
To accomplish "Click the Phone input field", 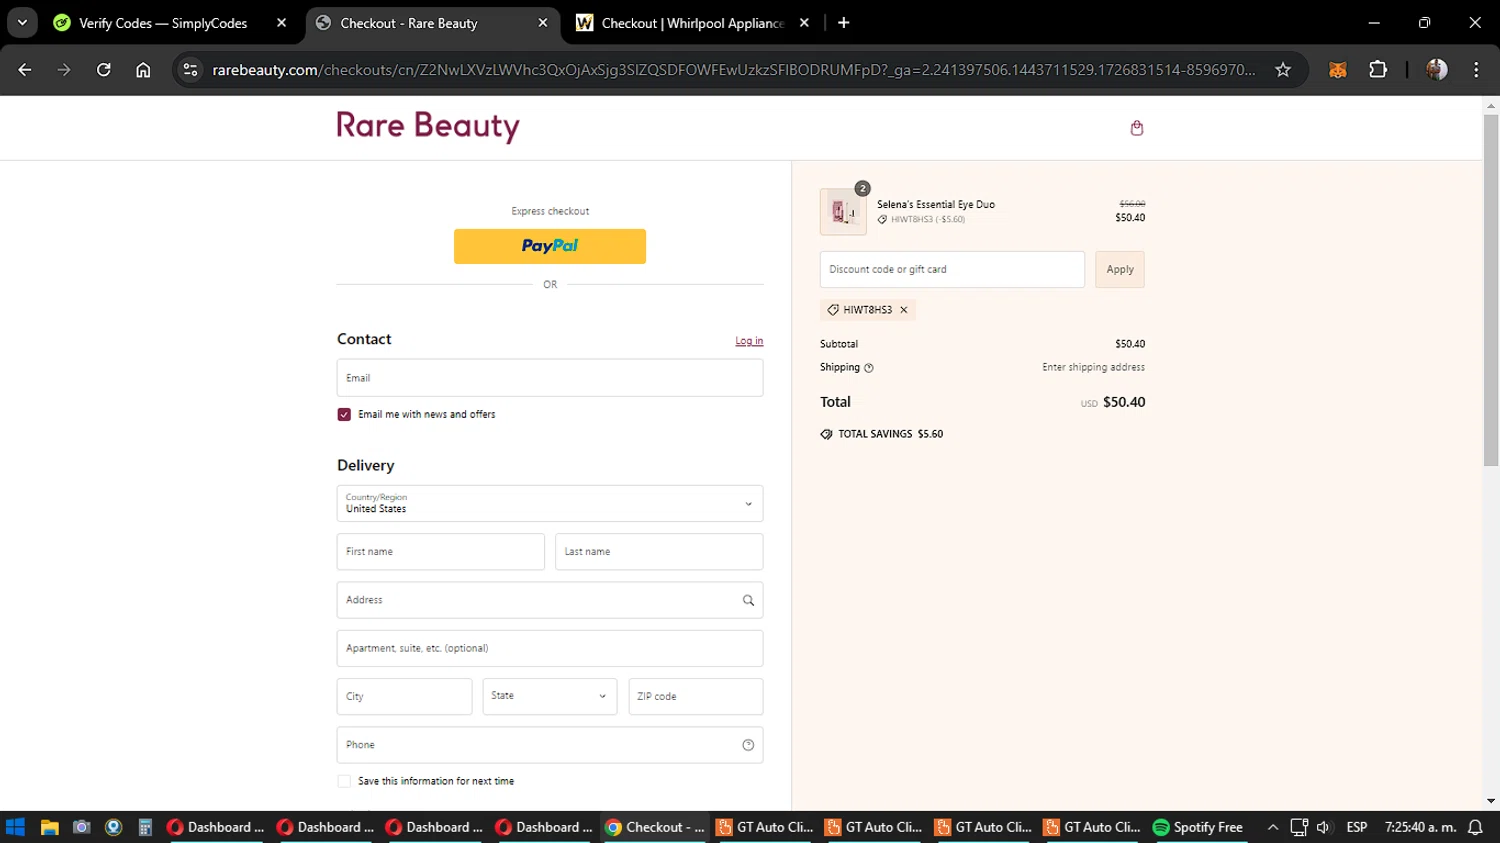I will pos(550,745).
